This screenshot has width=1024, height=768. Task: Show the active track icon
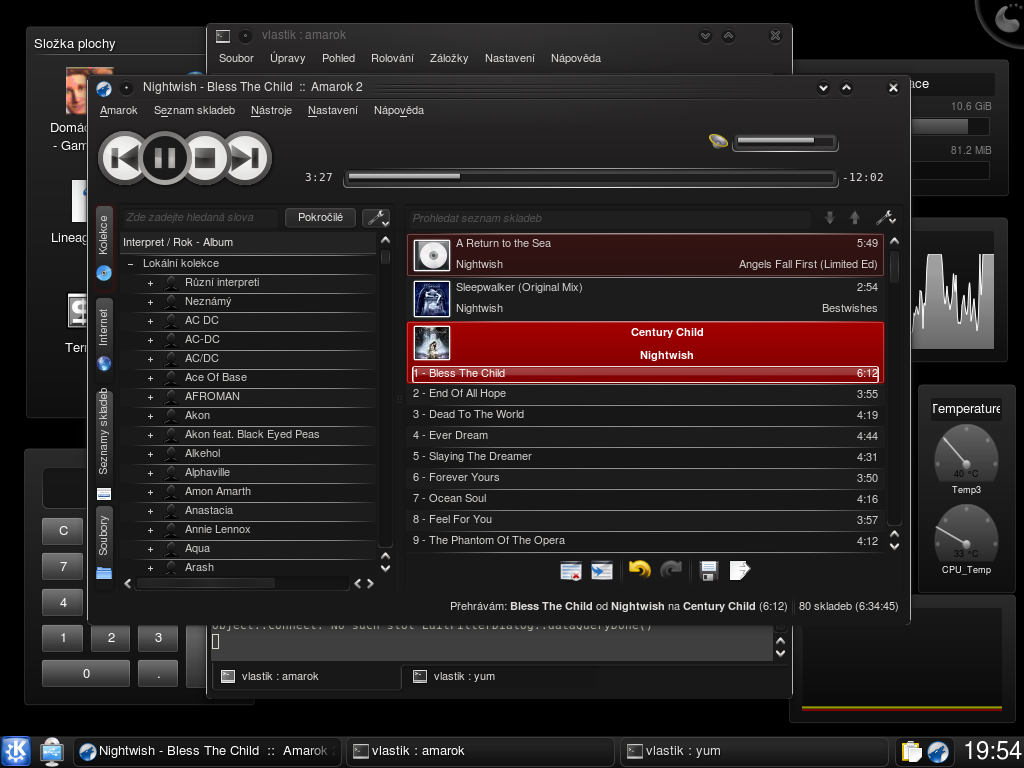[601, 570]
